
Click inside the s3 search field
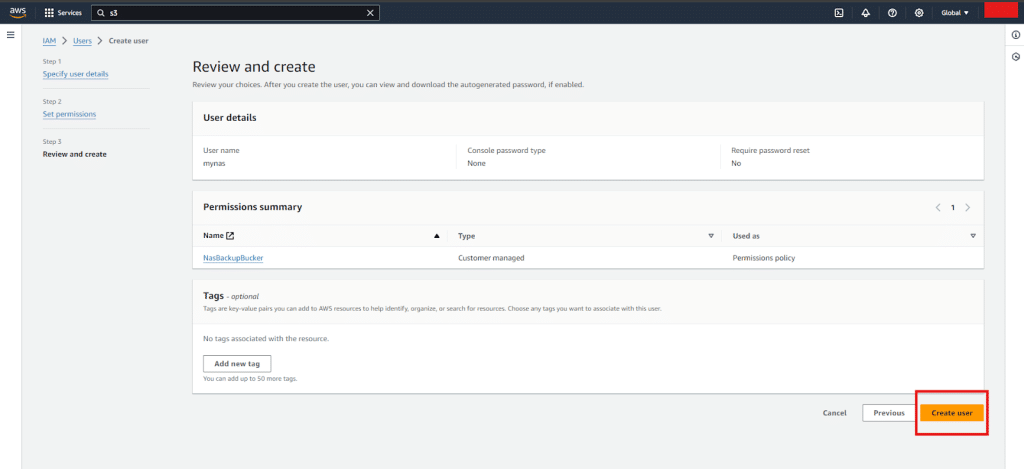coord(230,13)
